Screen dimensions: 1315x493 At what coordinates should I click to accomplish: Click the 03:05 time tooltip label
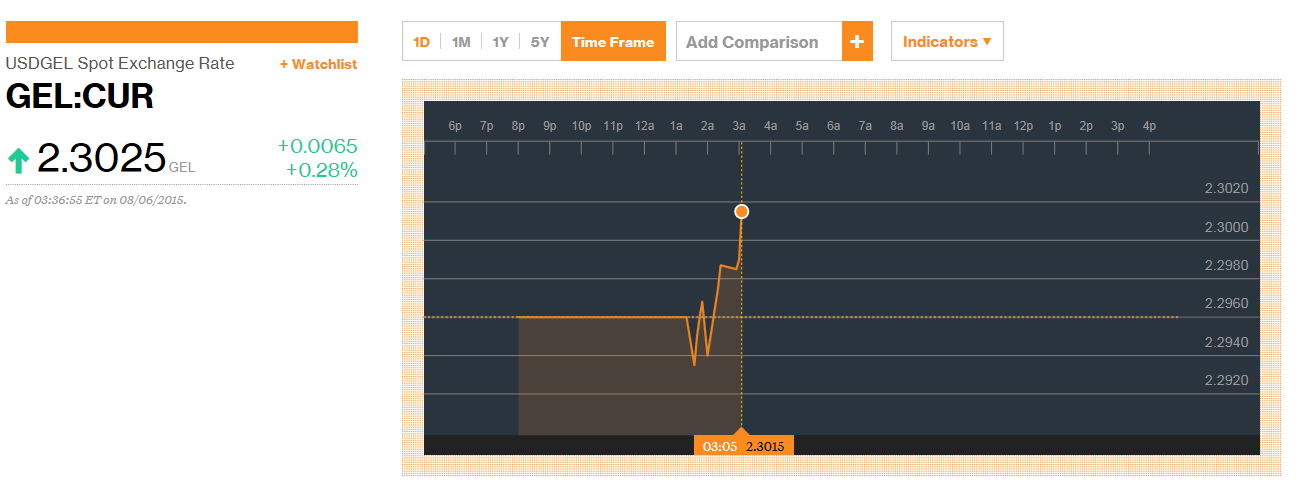click(719, 446)
